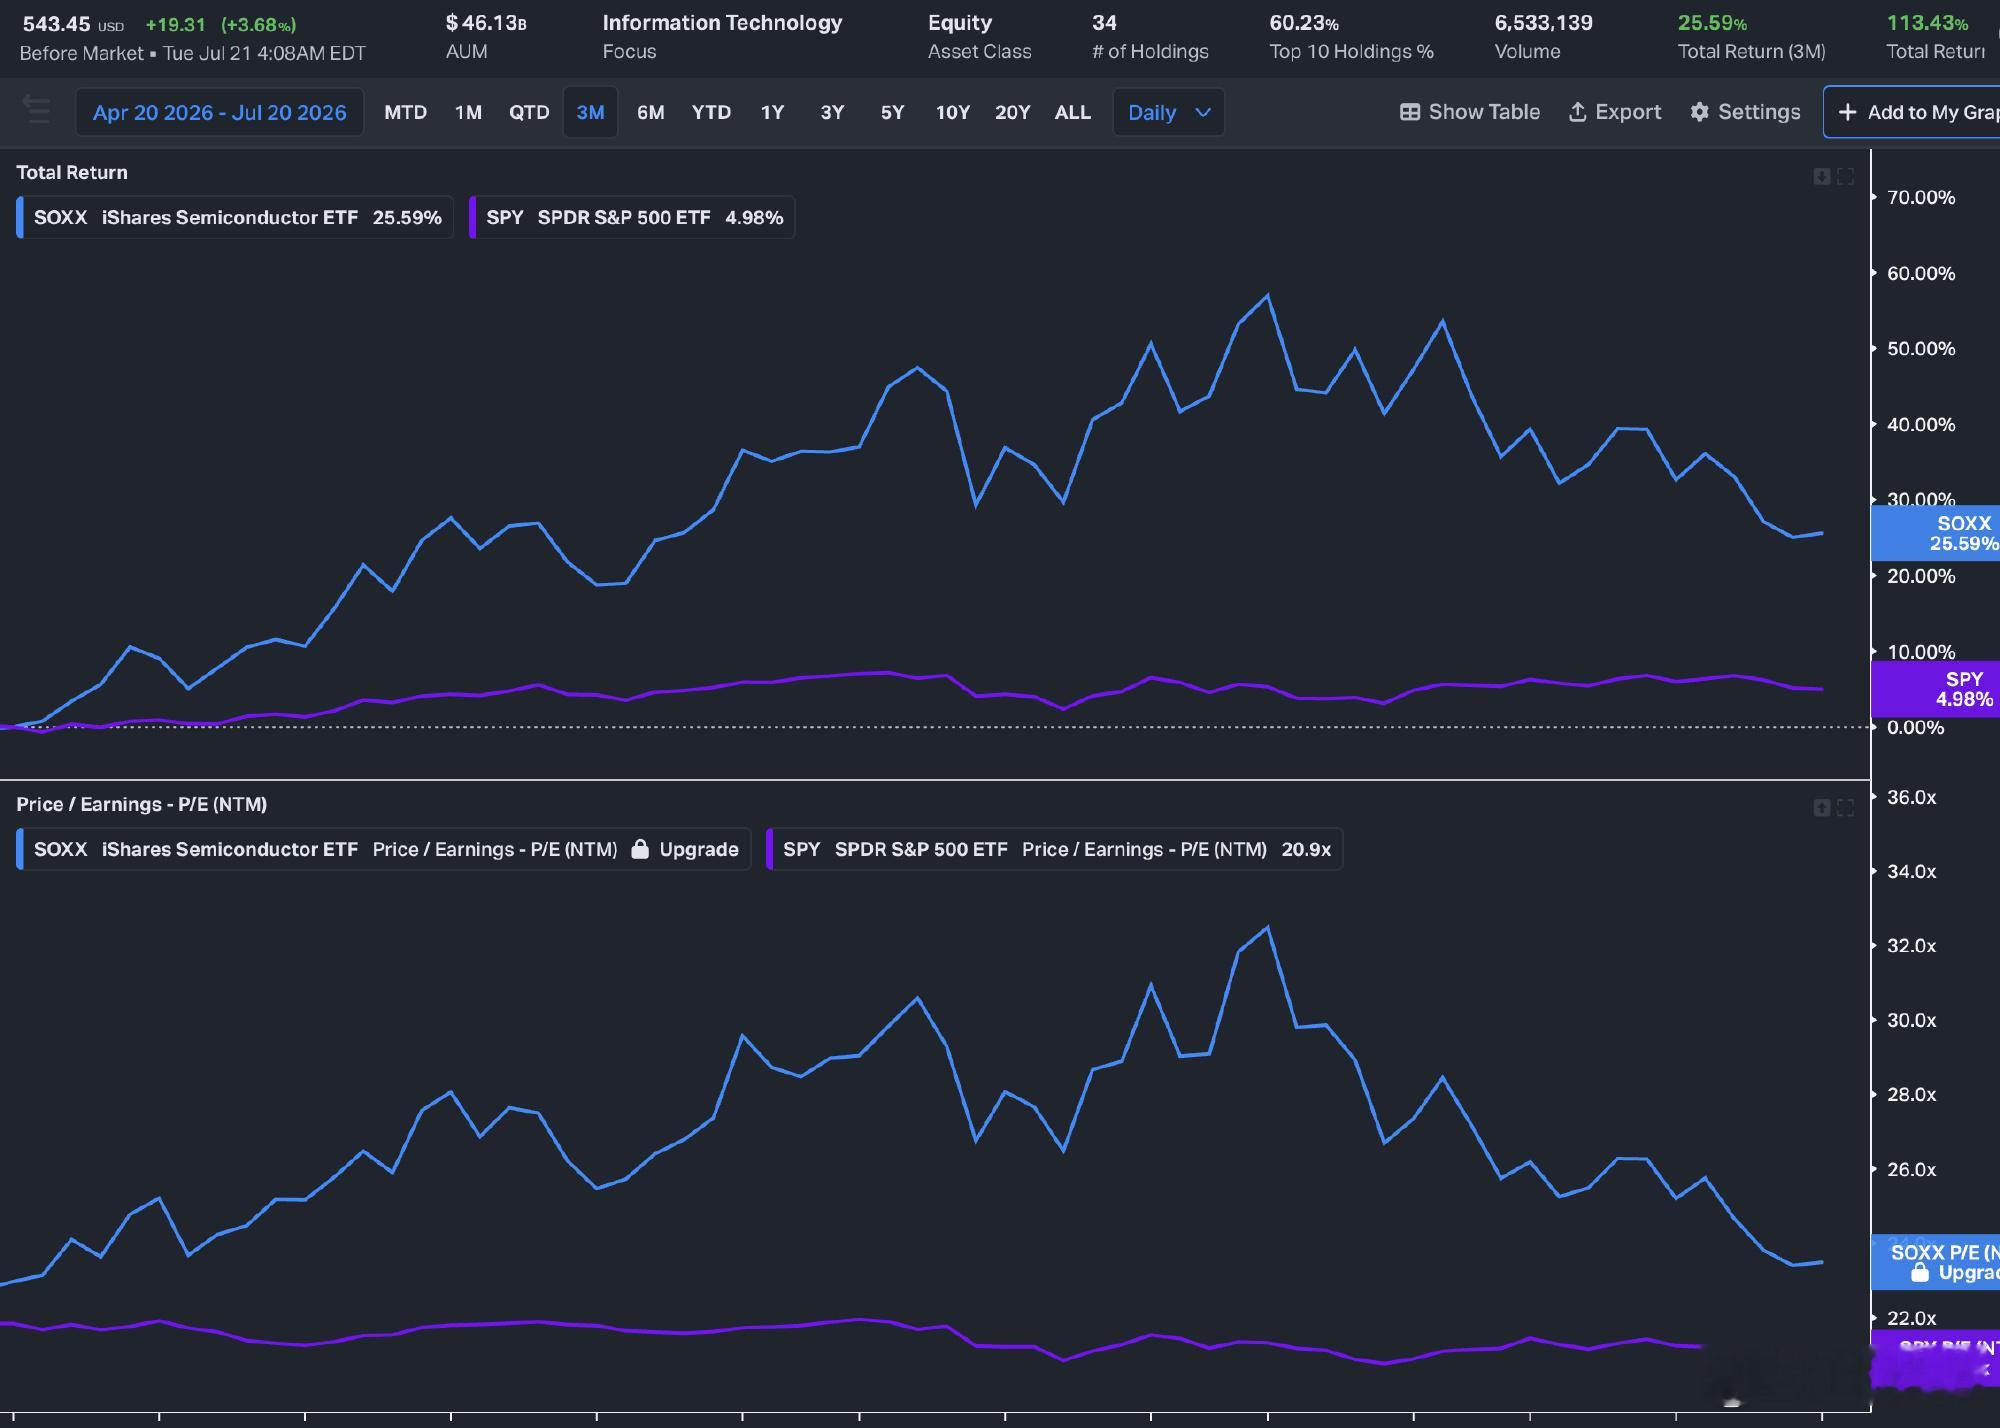Click the SPY 4.98% axis label
Viewport: 2000px width, 1428px height.
[1935, 689]
